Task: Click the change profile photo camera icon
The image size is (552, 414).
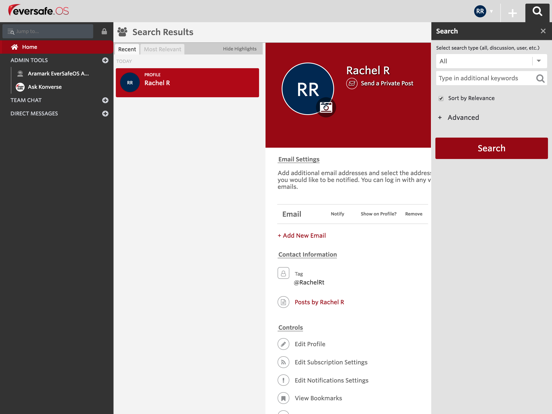Action: pyautogui.click(x=326, y=107)
